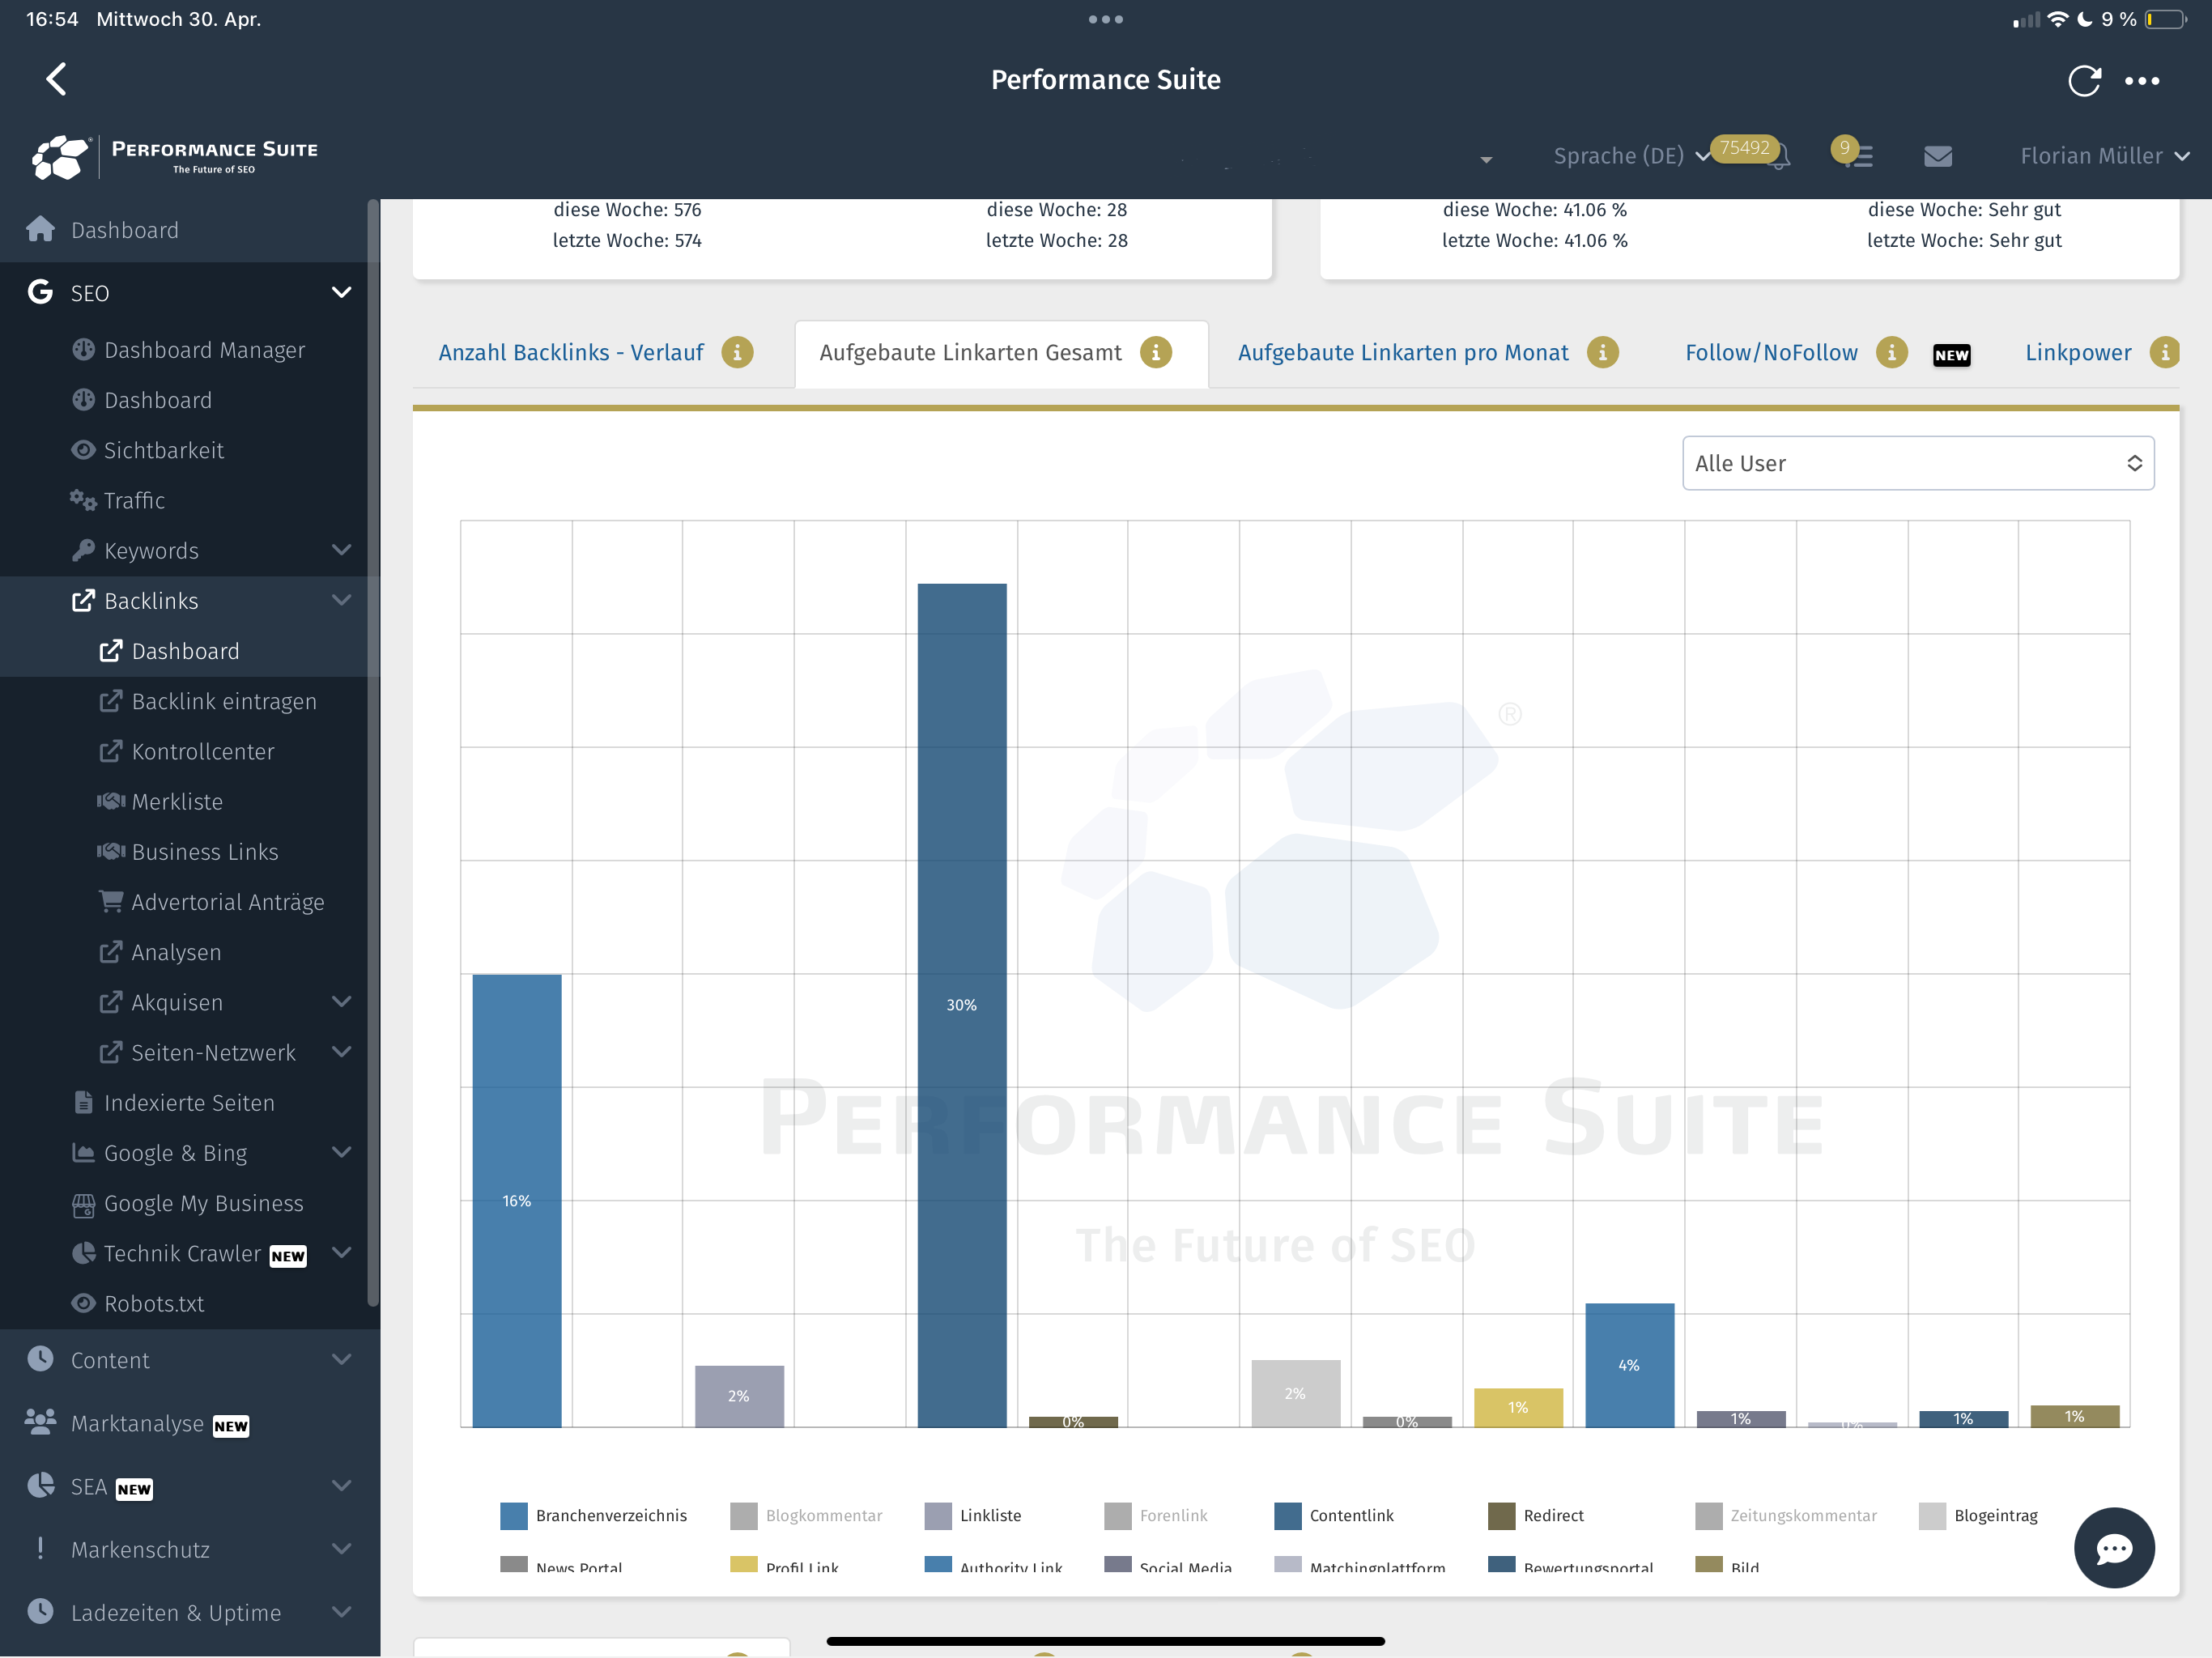Toggle Blogkommentar legend series

(x=806, y=1515)
